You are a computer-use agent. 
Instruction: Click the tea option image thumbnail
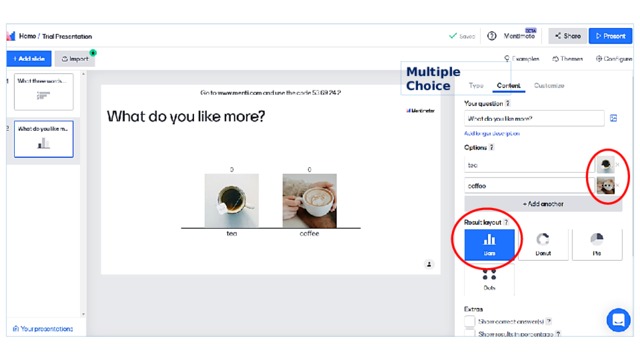(x=605, y=164)
